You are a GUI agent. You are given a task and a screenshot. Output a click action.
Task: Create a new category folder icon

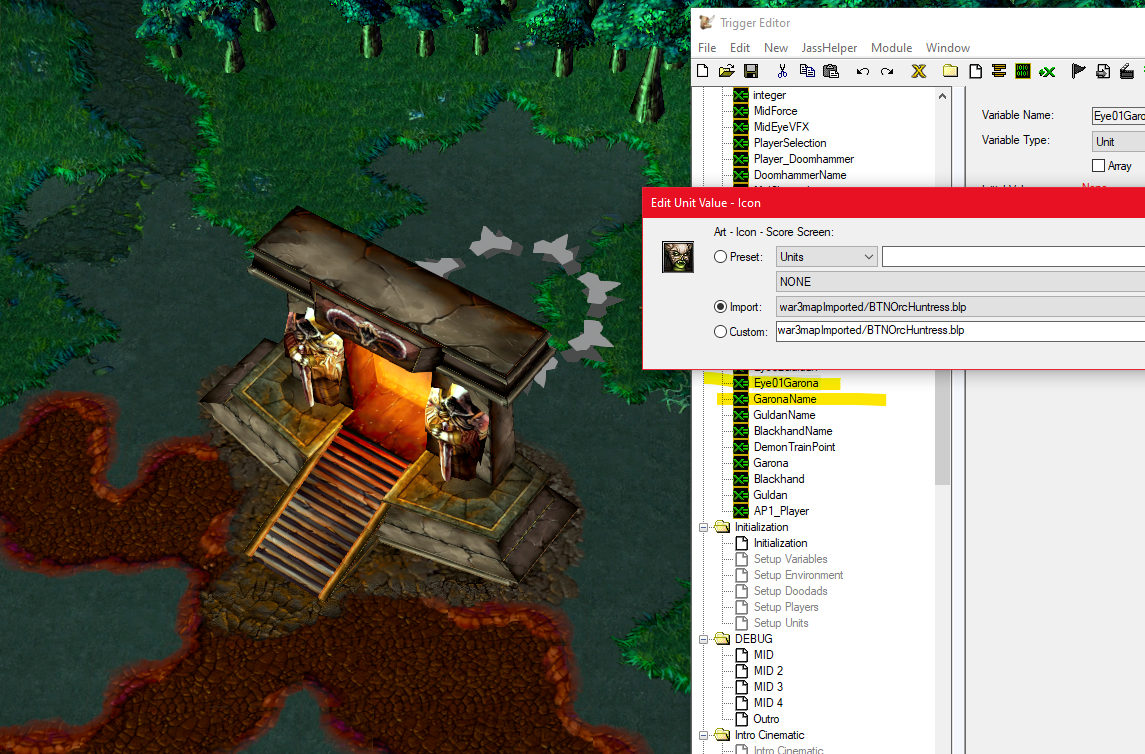[950, 71]
